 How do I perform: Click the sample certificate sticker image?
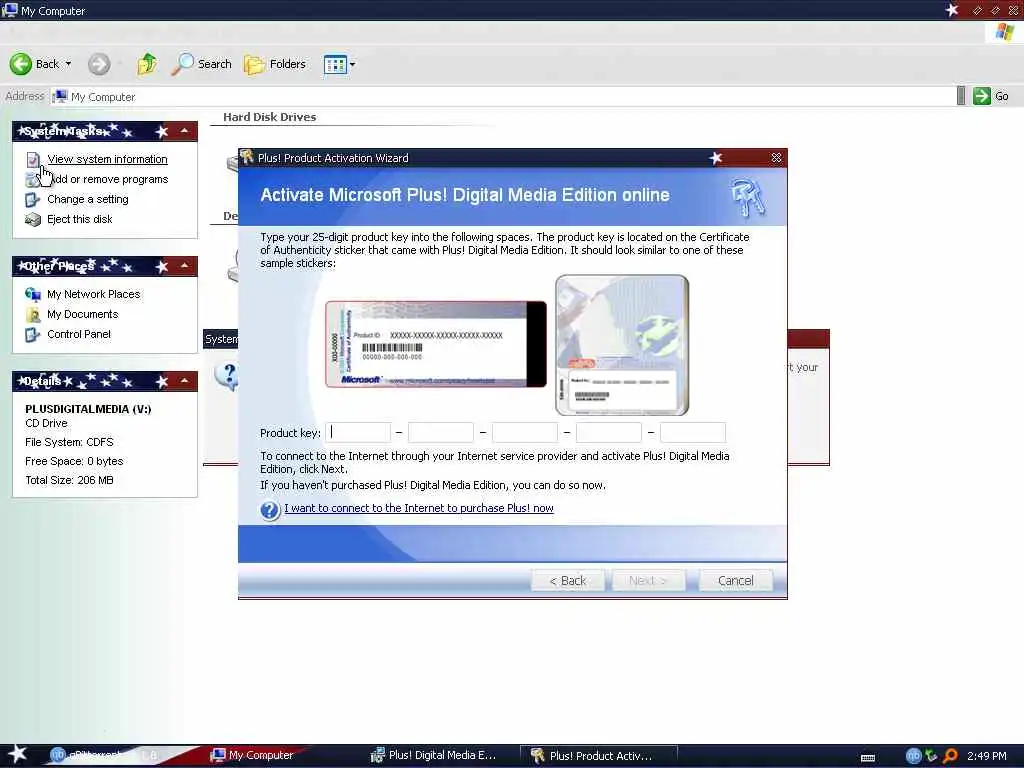pyautogui.click(x=436, y=344)
